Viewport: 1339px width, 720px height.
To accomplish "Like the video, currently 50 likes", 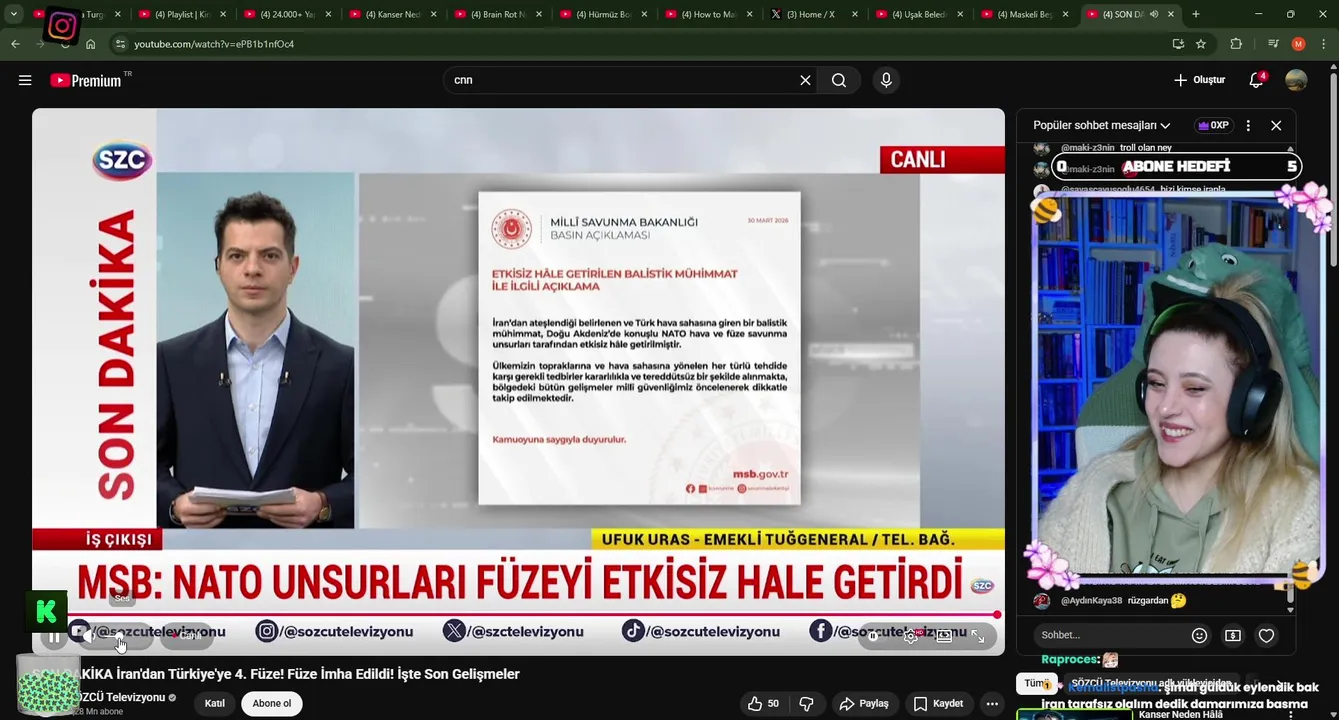I will click(763, 704).
